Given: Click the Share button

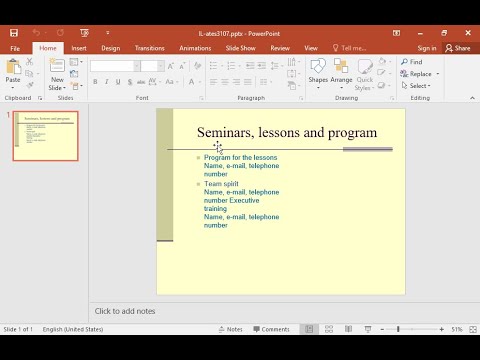Looking at the screenshot, I should (x=458, y=48).
